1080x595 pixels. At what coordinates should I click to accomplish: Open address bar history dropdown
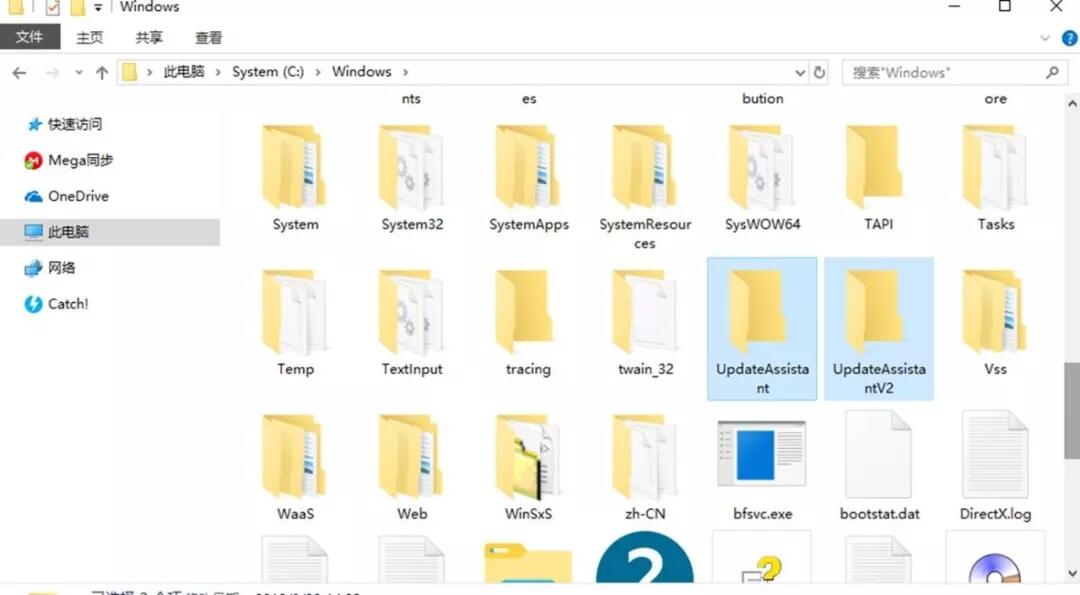coord(800,72)
